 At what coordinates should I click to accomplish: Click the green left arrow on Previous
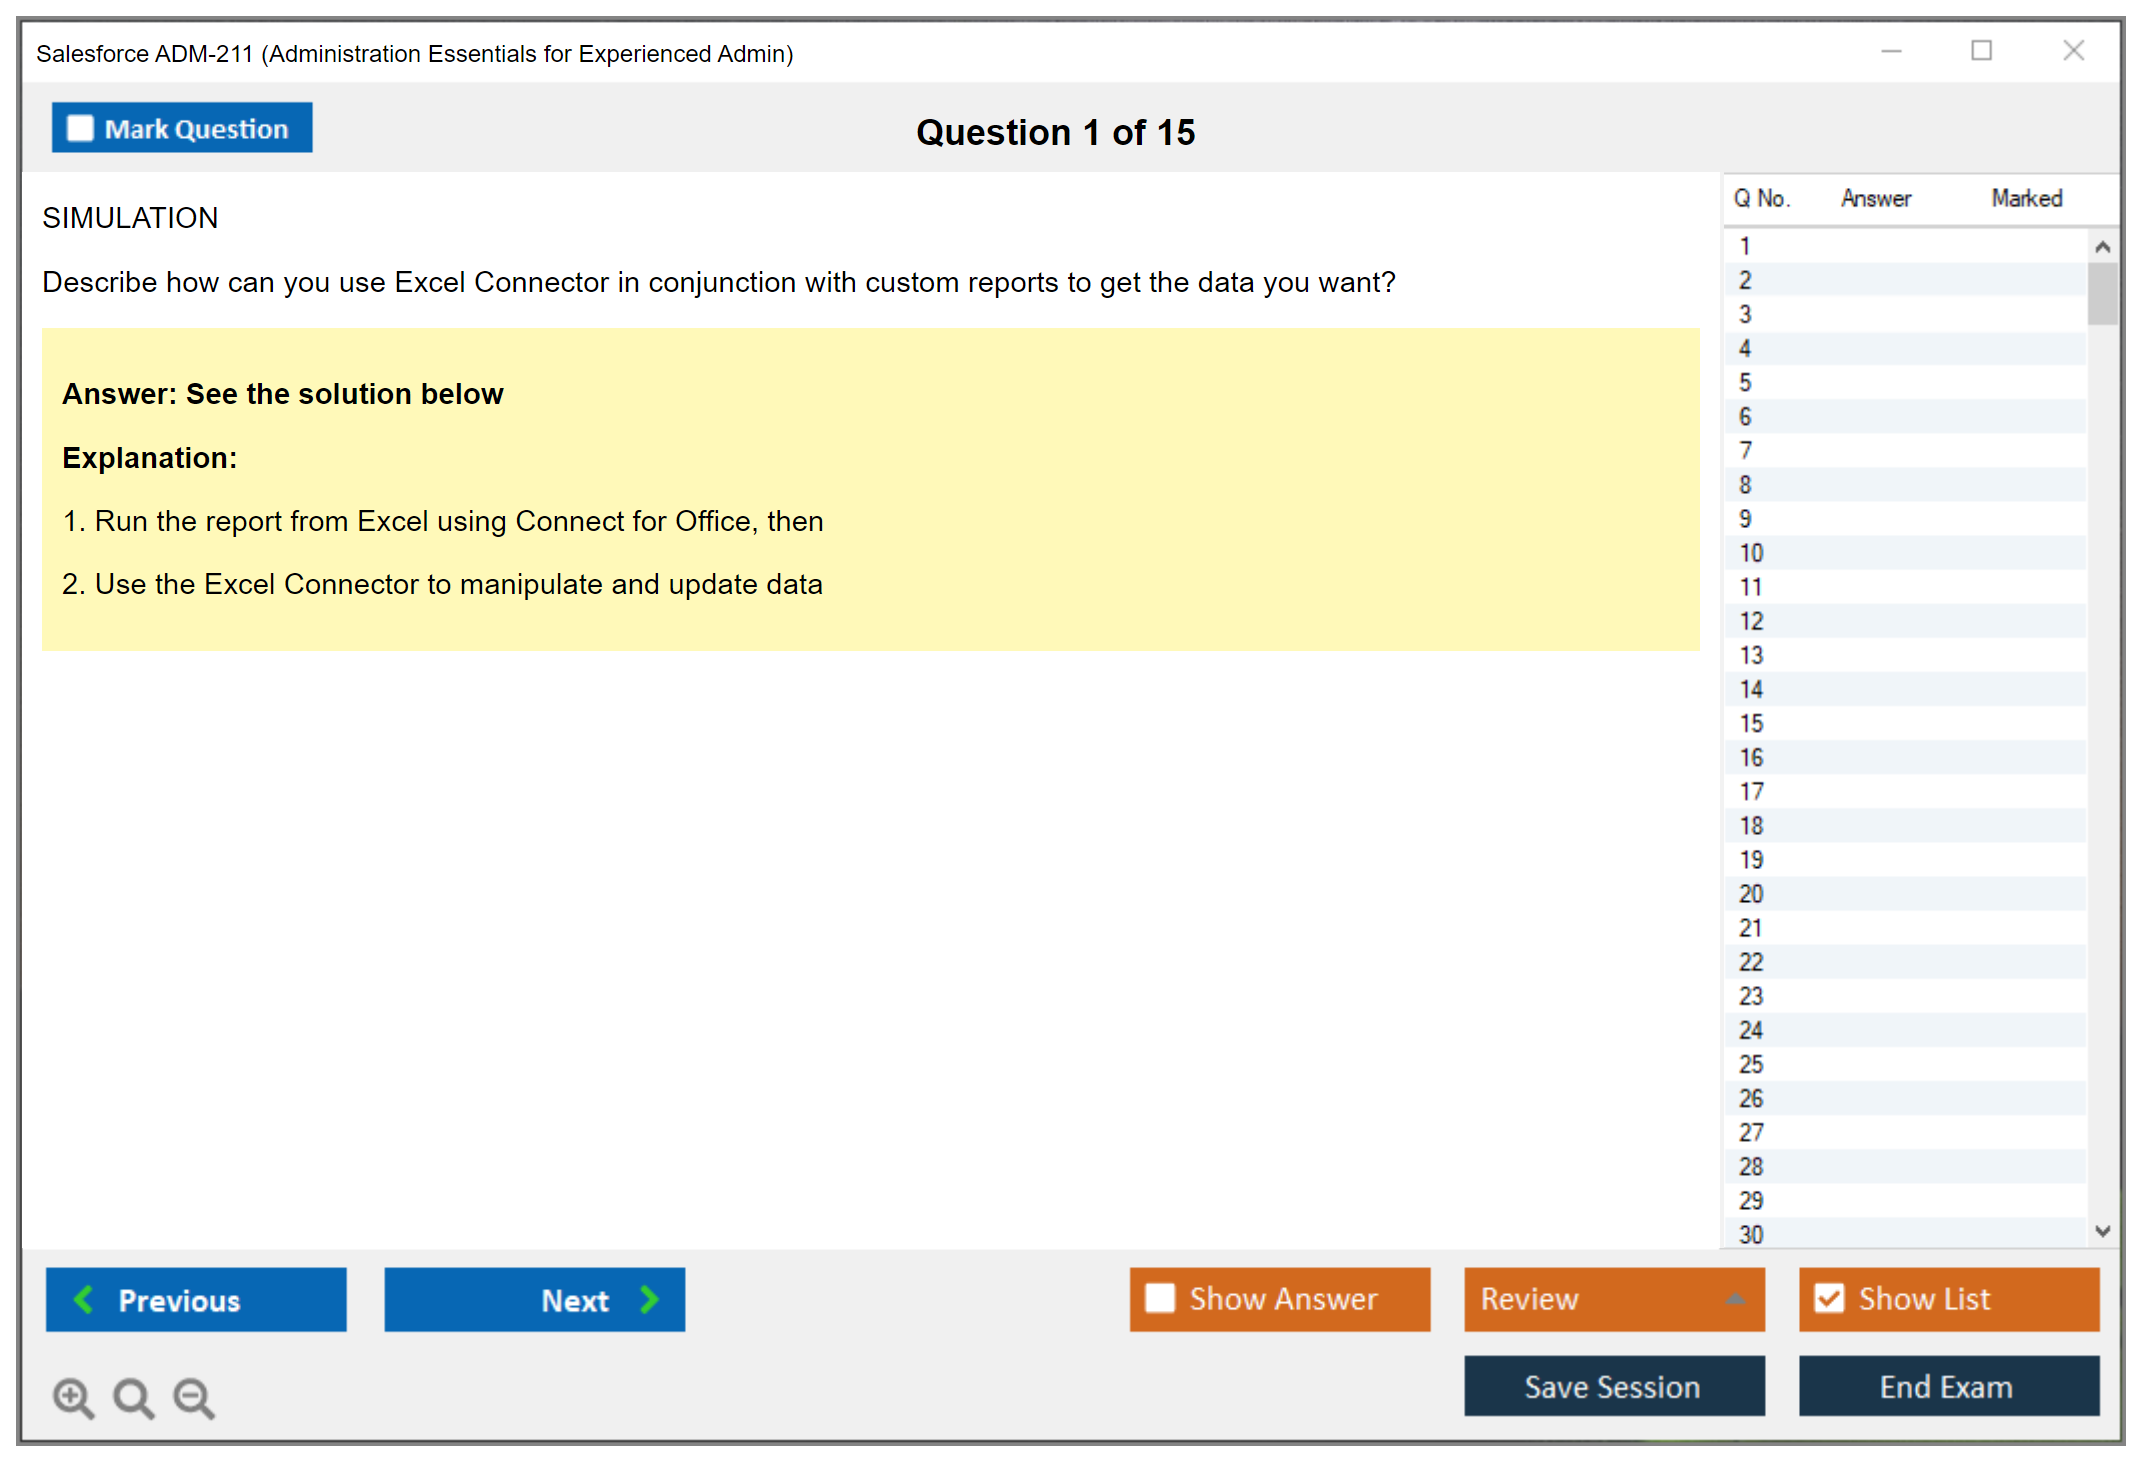[x=84, y=1299]
